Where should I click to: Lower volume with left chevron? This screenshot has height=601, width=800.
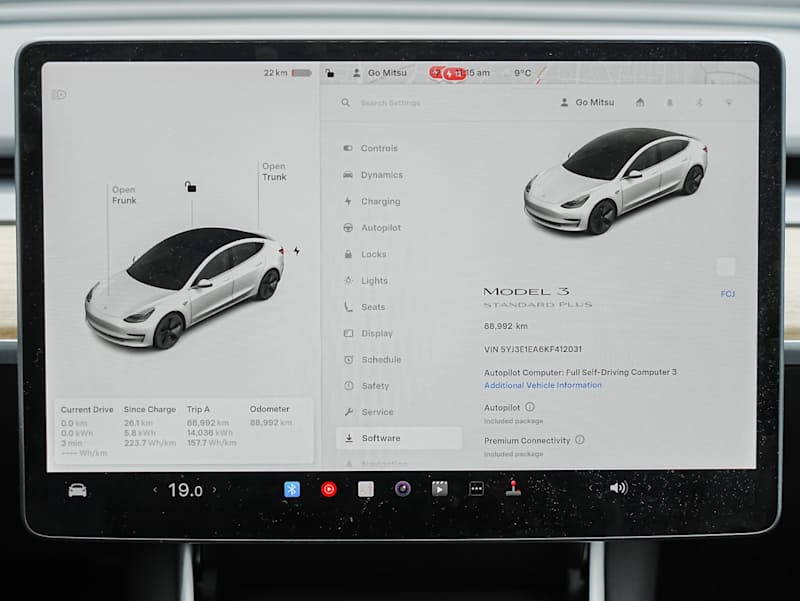[590, 488]
